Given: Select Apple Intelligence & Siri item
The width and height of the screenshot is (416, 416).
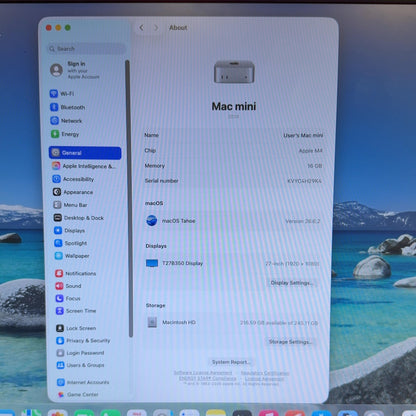Looking at the screenshot, I should point(84,166).
